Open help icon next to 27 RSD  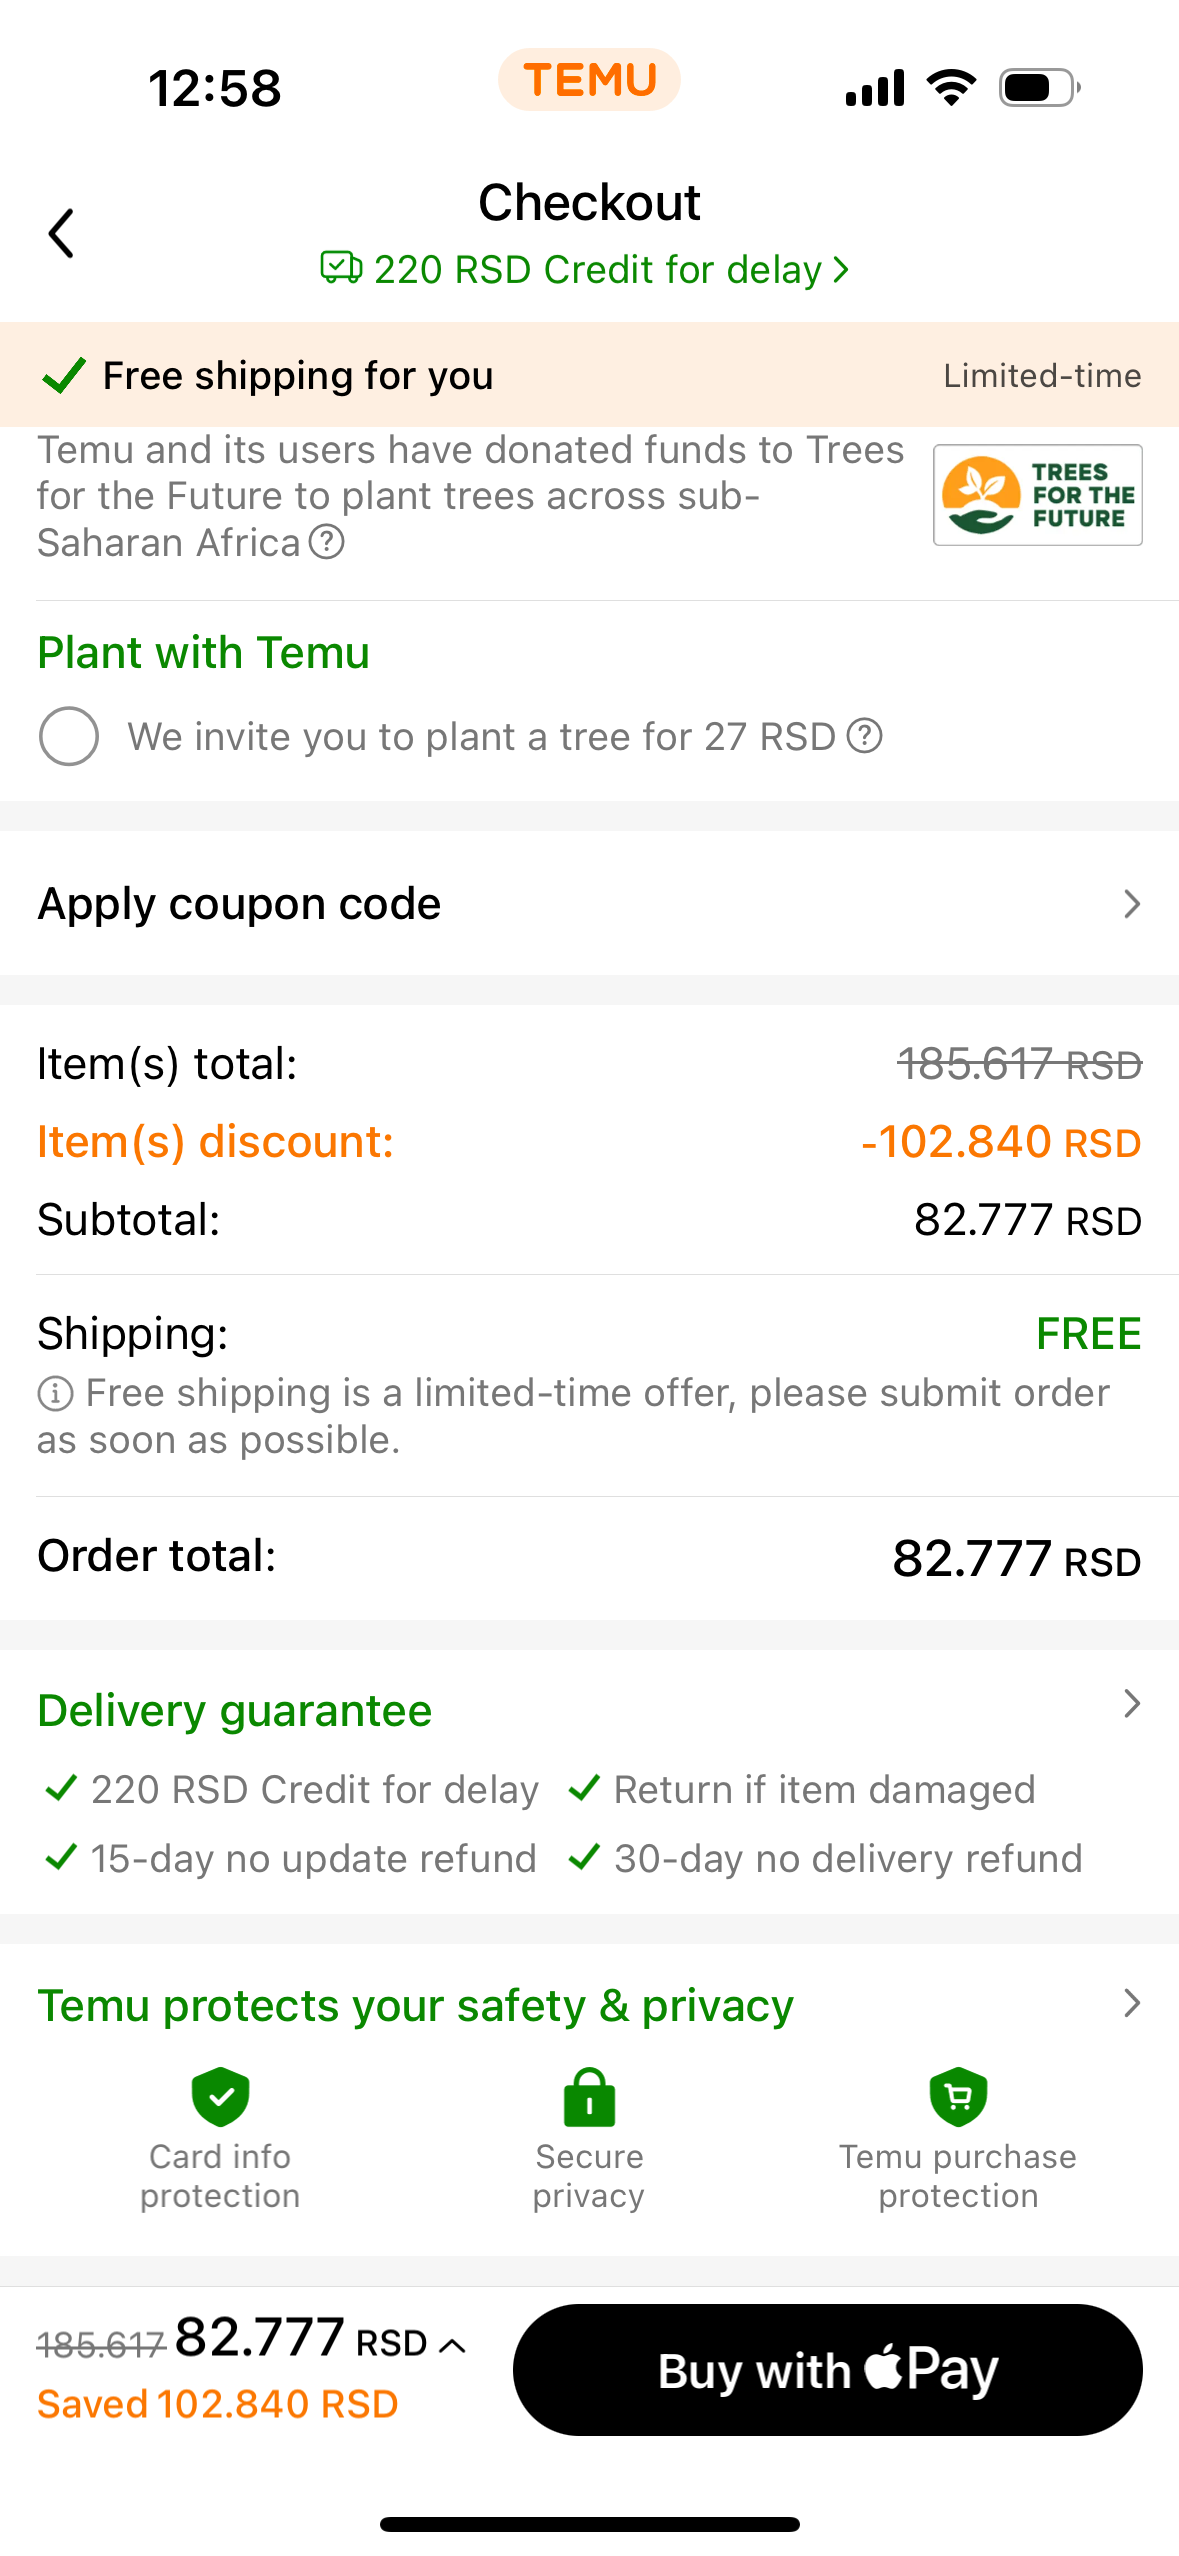point(864,736)
